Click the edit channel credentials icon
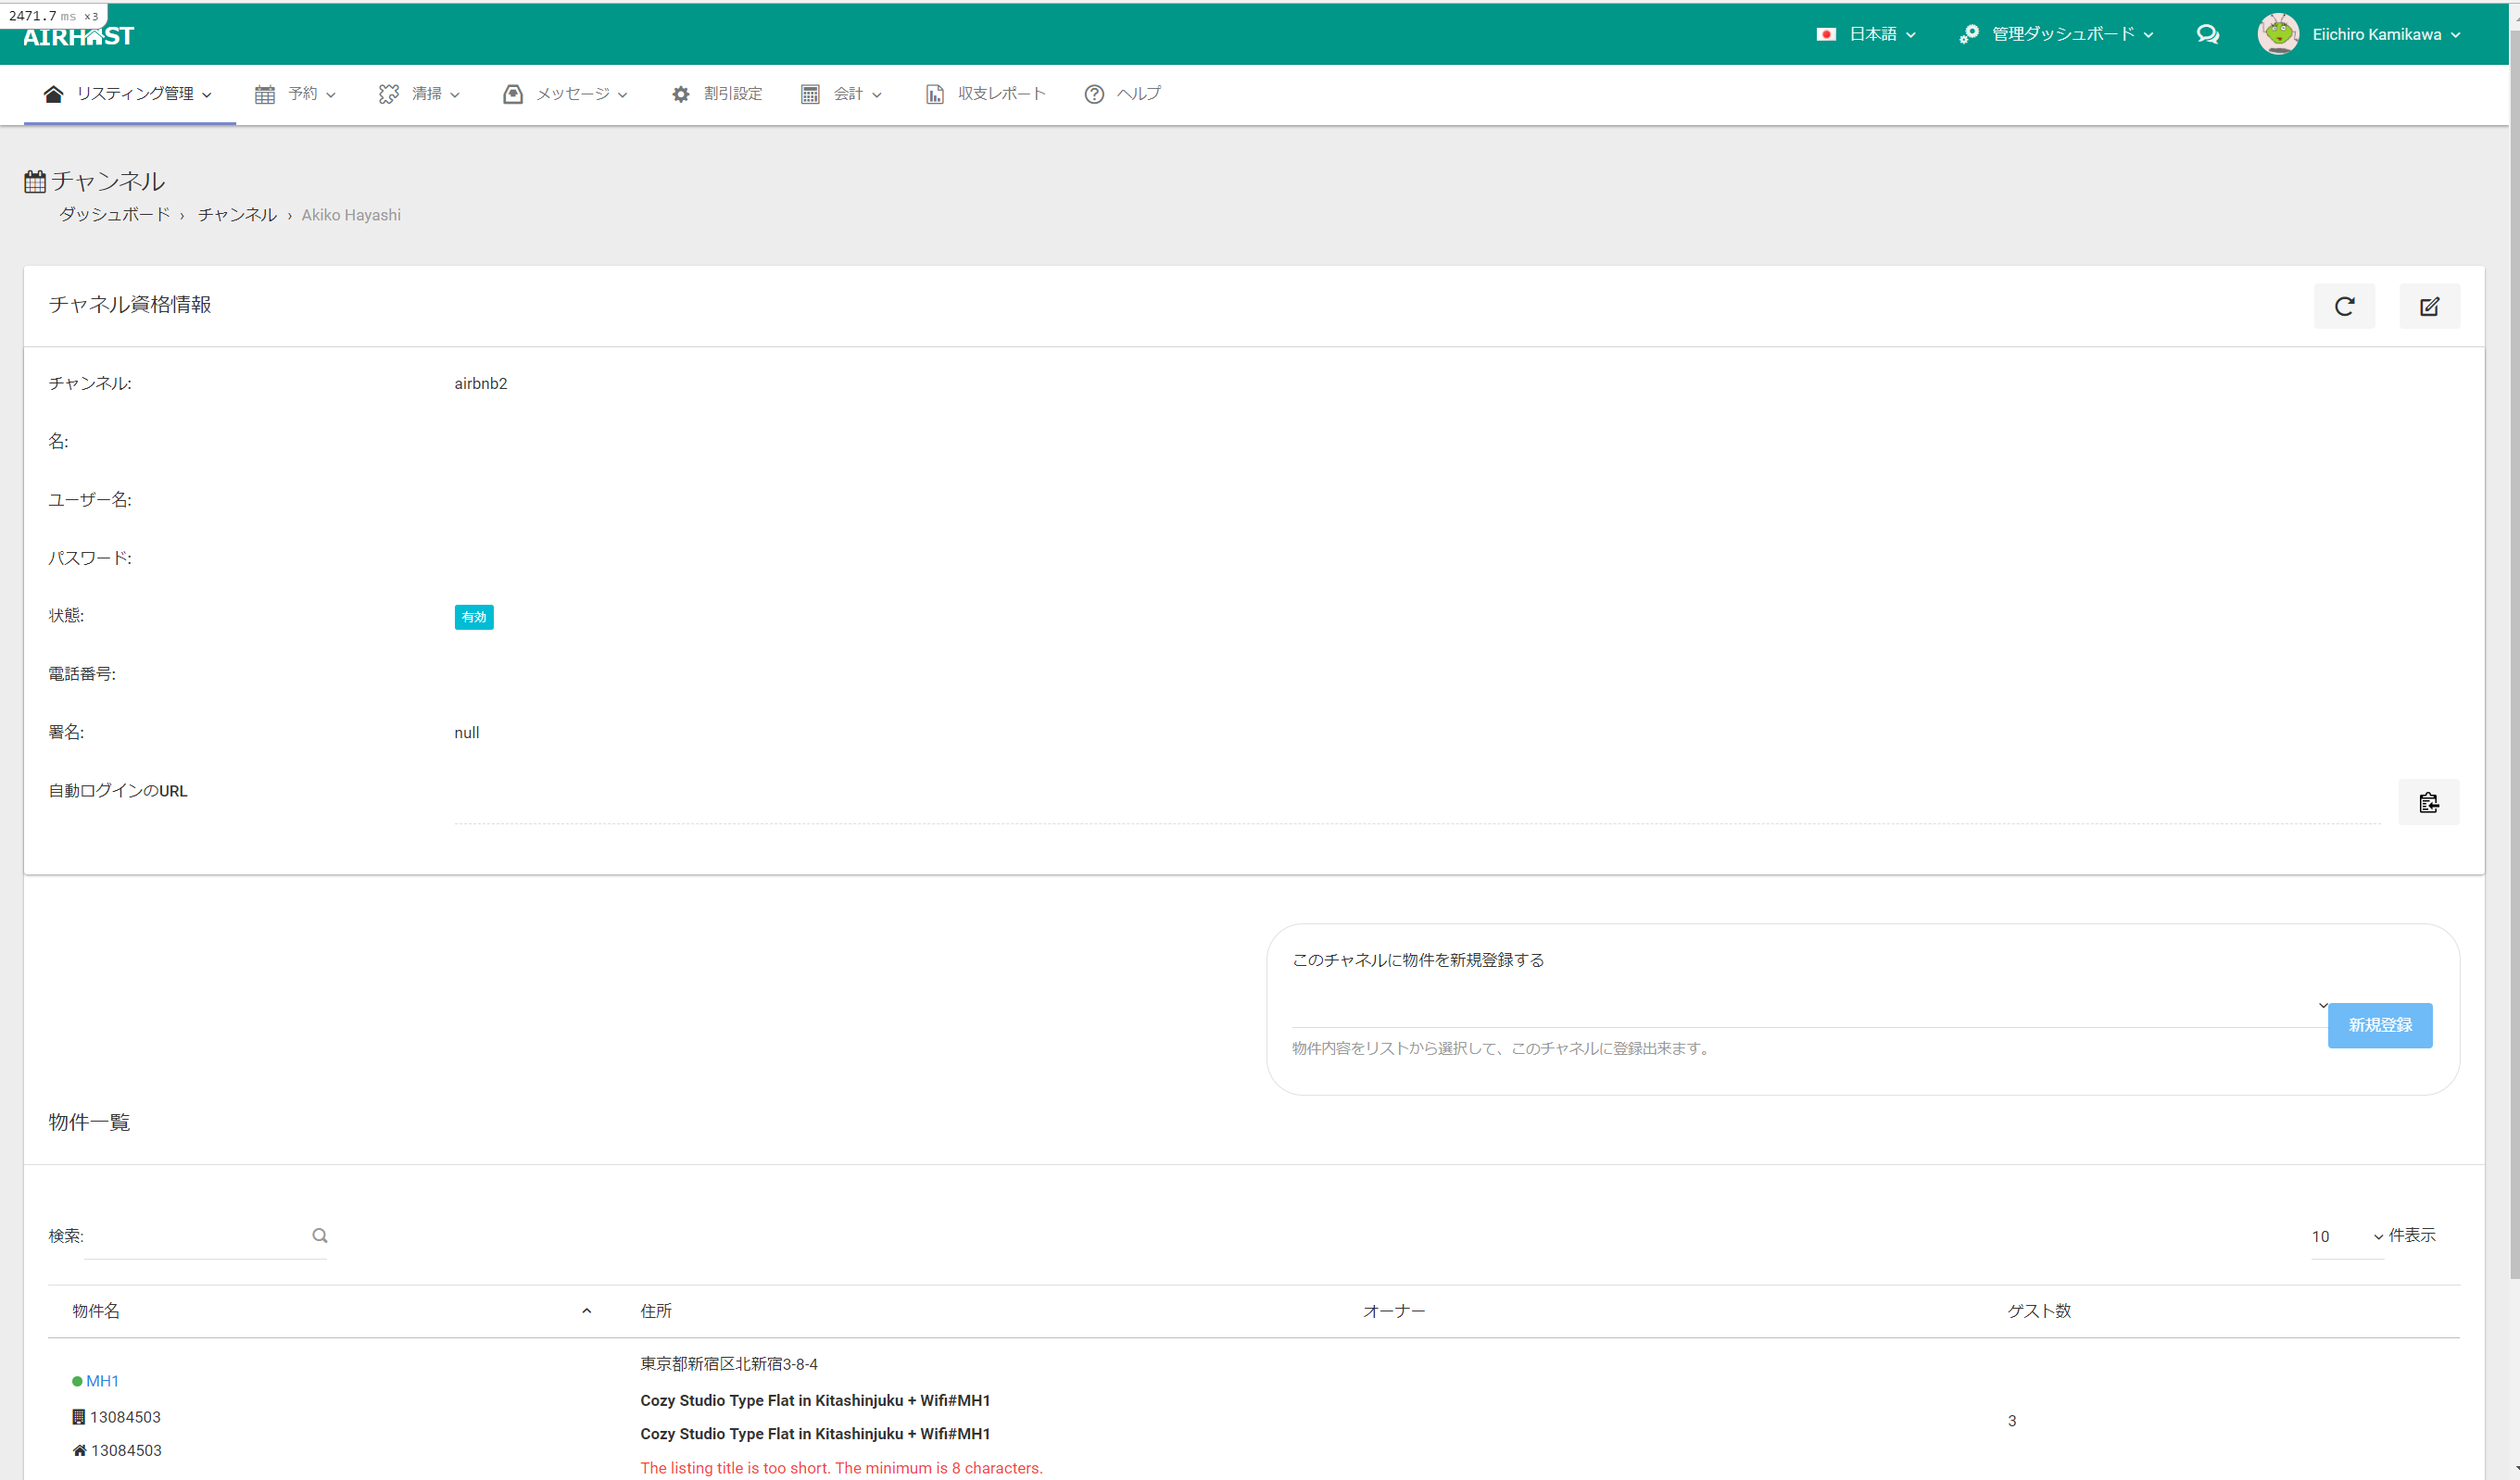 (x=2428, y=306)
